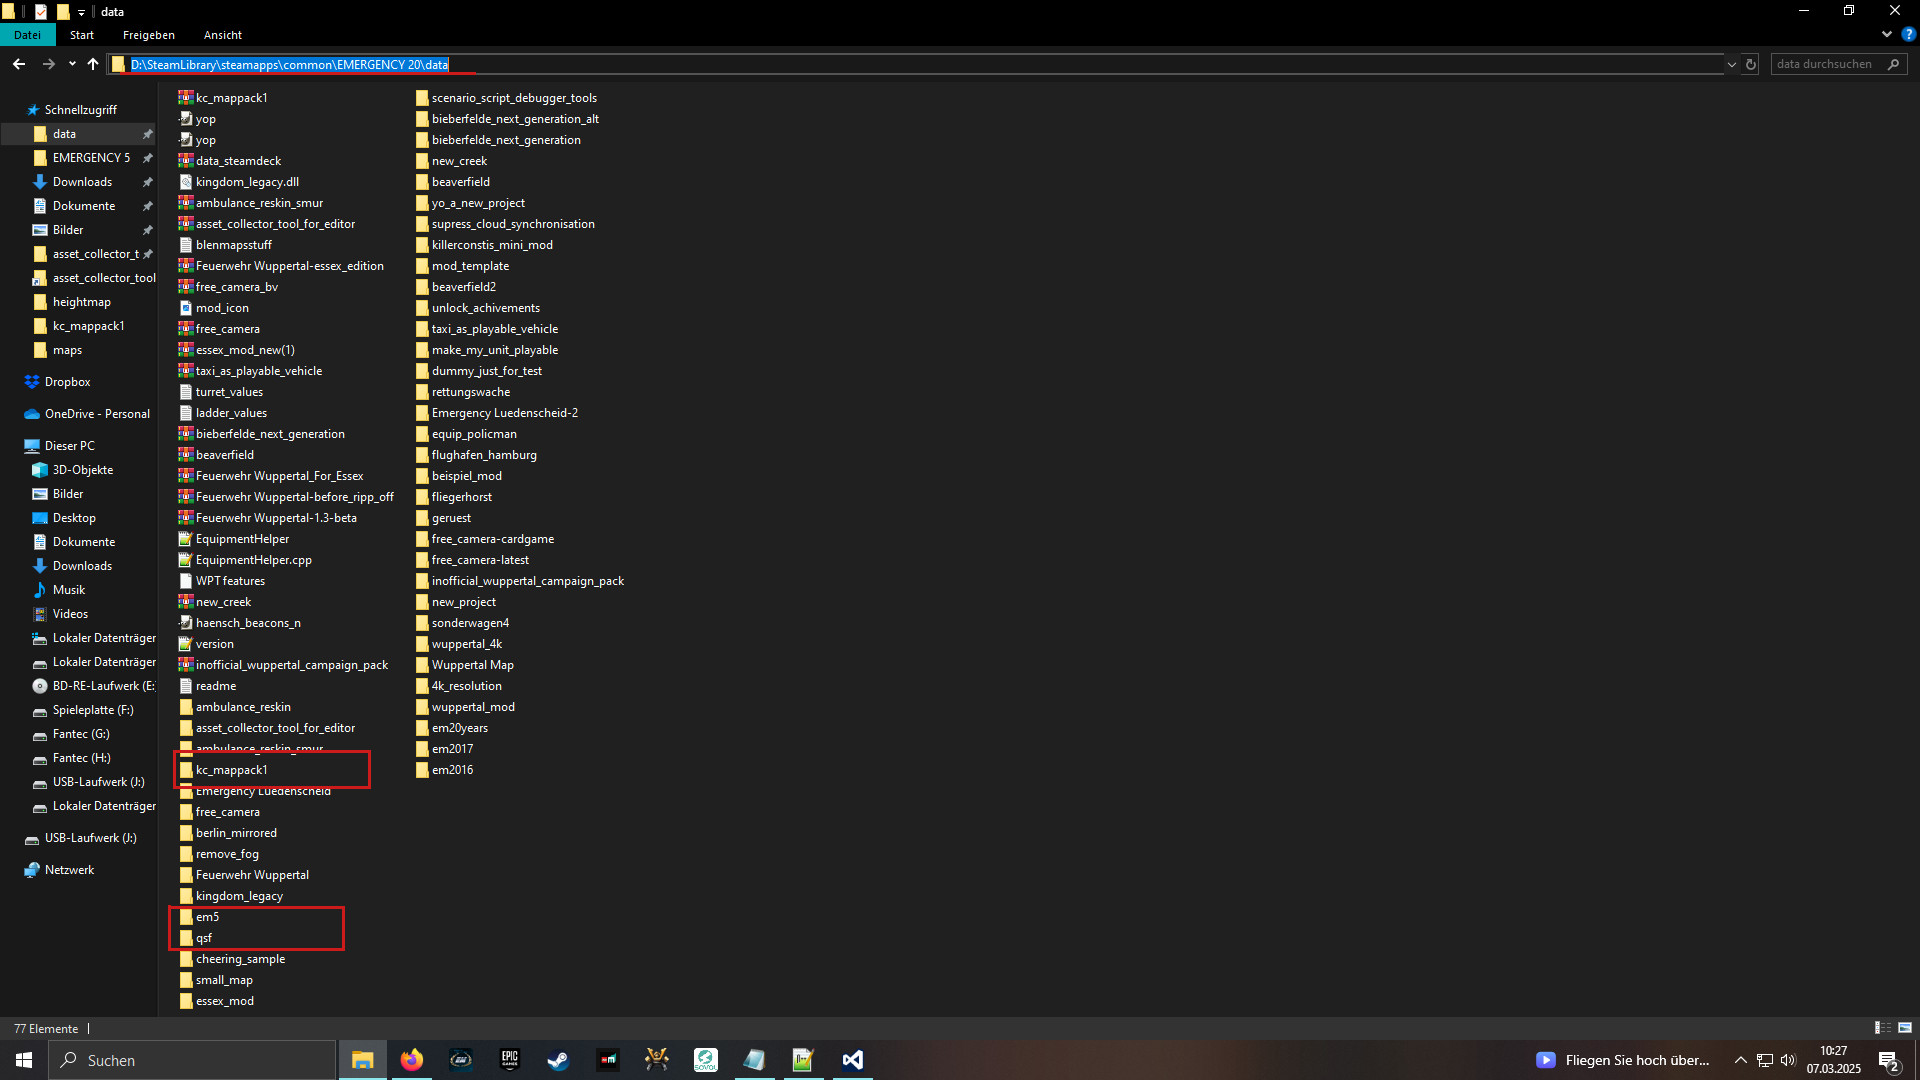Select Dropbox in the navigation pane
This screenshot has width=1920, height=1080.
(x=67, y=382)
